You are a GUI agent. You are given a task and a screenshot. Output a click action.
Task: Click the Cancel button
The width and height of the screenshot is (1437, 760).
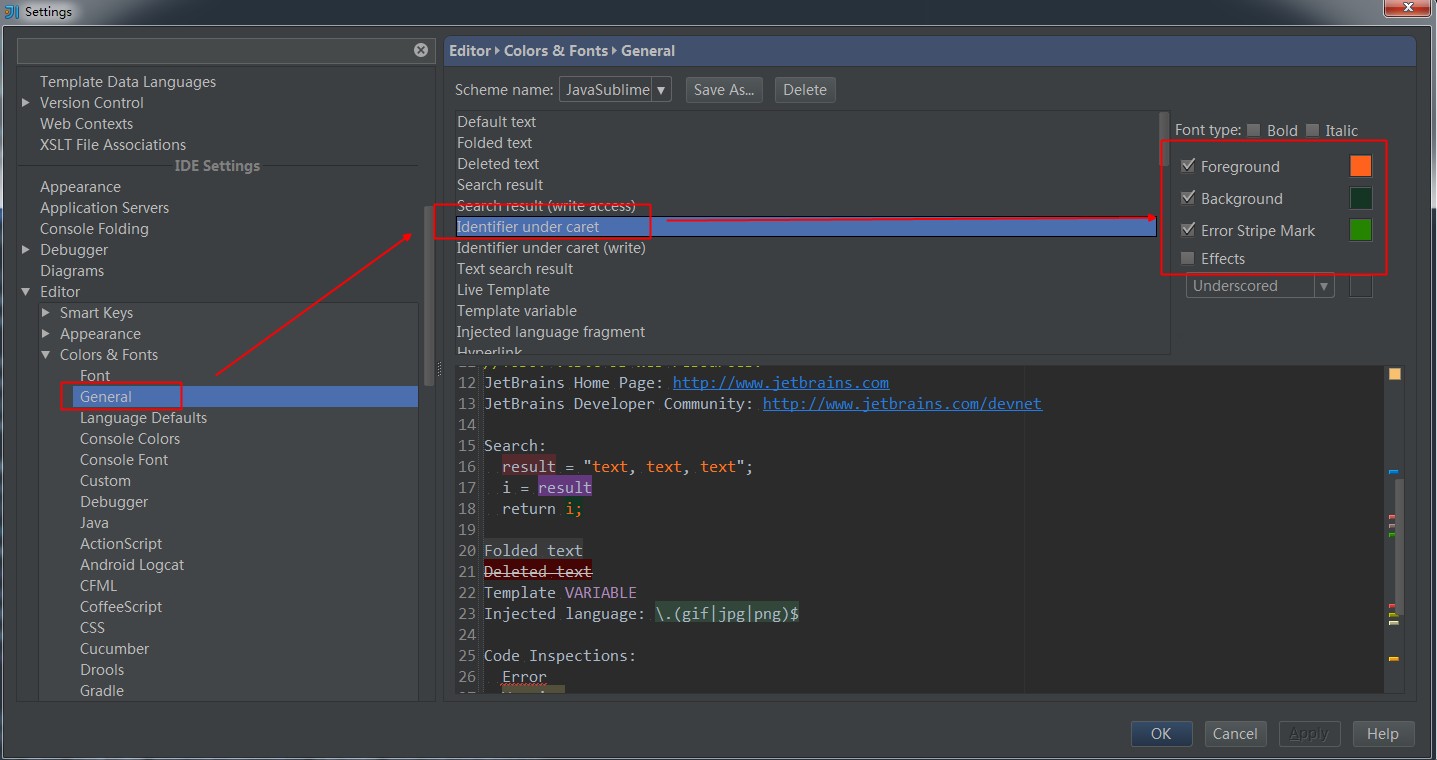(x=1235, y=733)
